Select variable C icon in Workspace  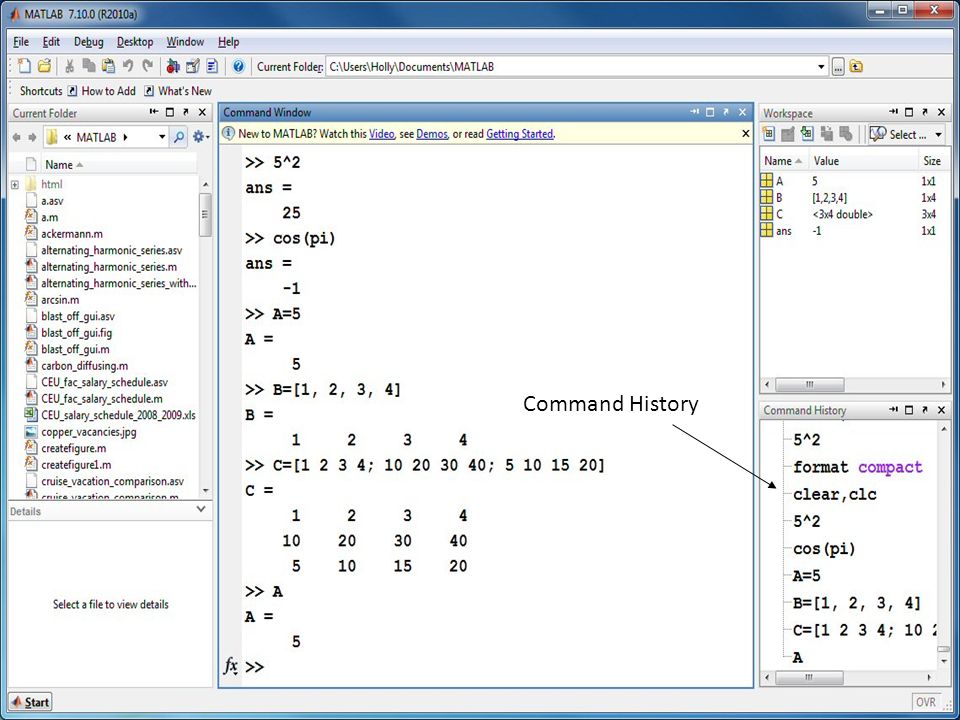pos(766,213)
